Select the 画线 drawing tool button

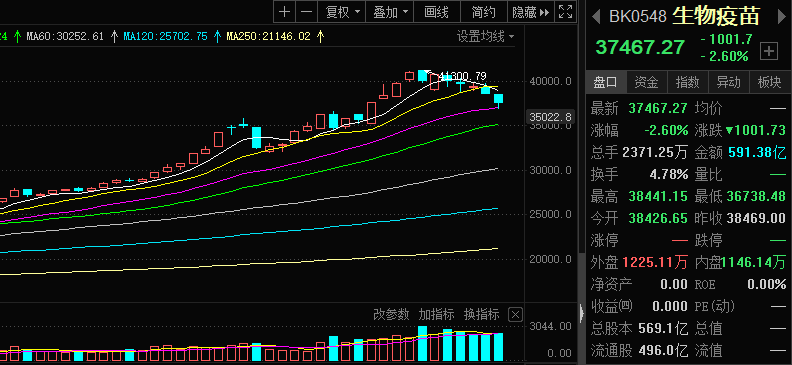[437, 12]
